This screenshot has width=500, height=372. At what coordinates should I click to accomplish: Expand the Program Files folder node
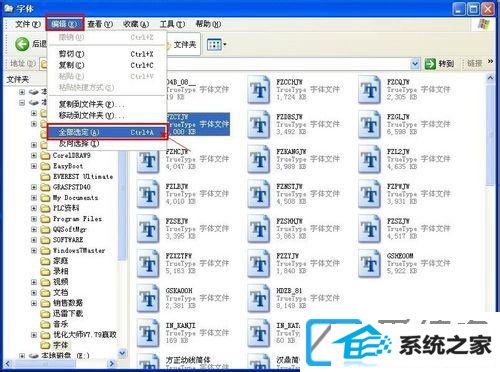[34, 219]
